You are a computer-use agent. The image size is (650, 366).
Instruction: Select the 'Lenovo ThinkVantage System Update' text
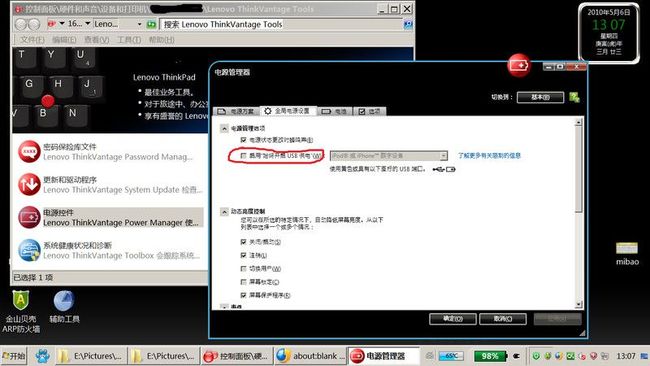click(x=111, y=190)
